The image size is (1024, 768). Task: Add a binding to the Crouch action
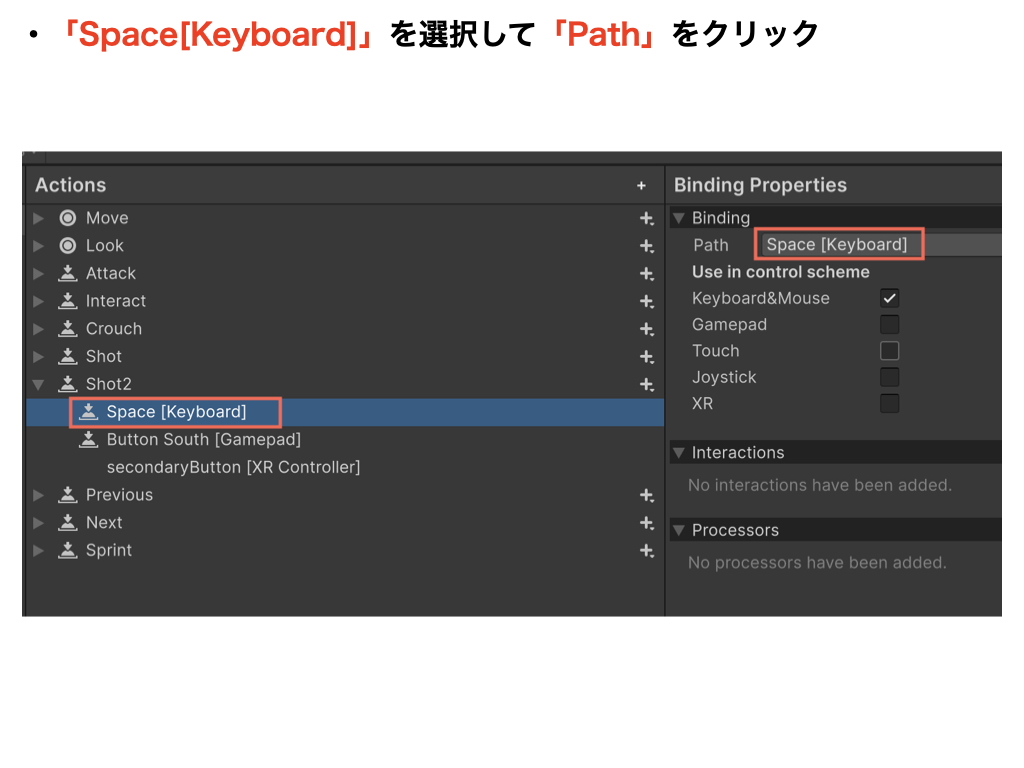tap(646, 329)
